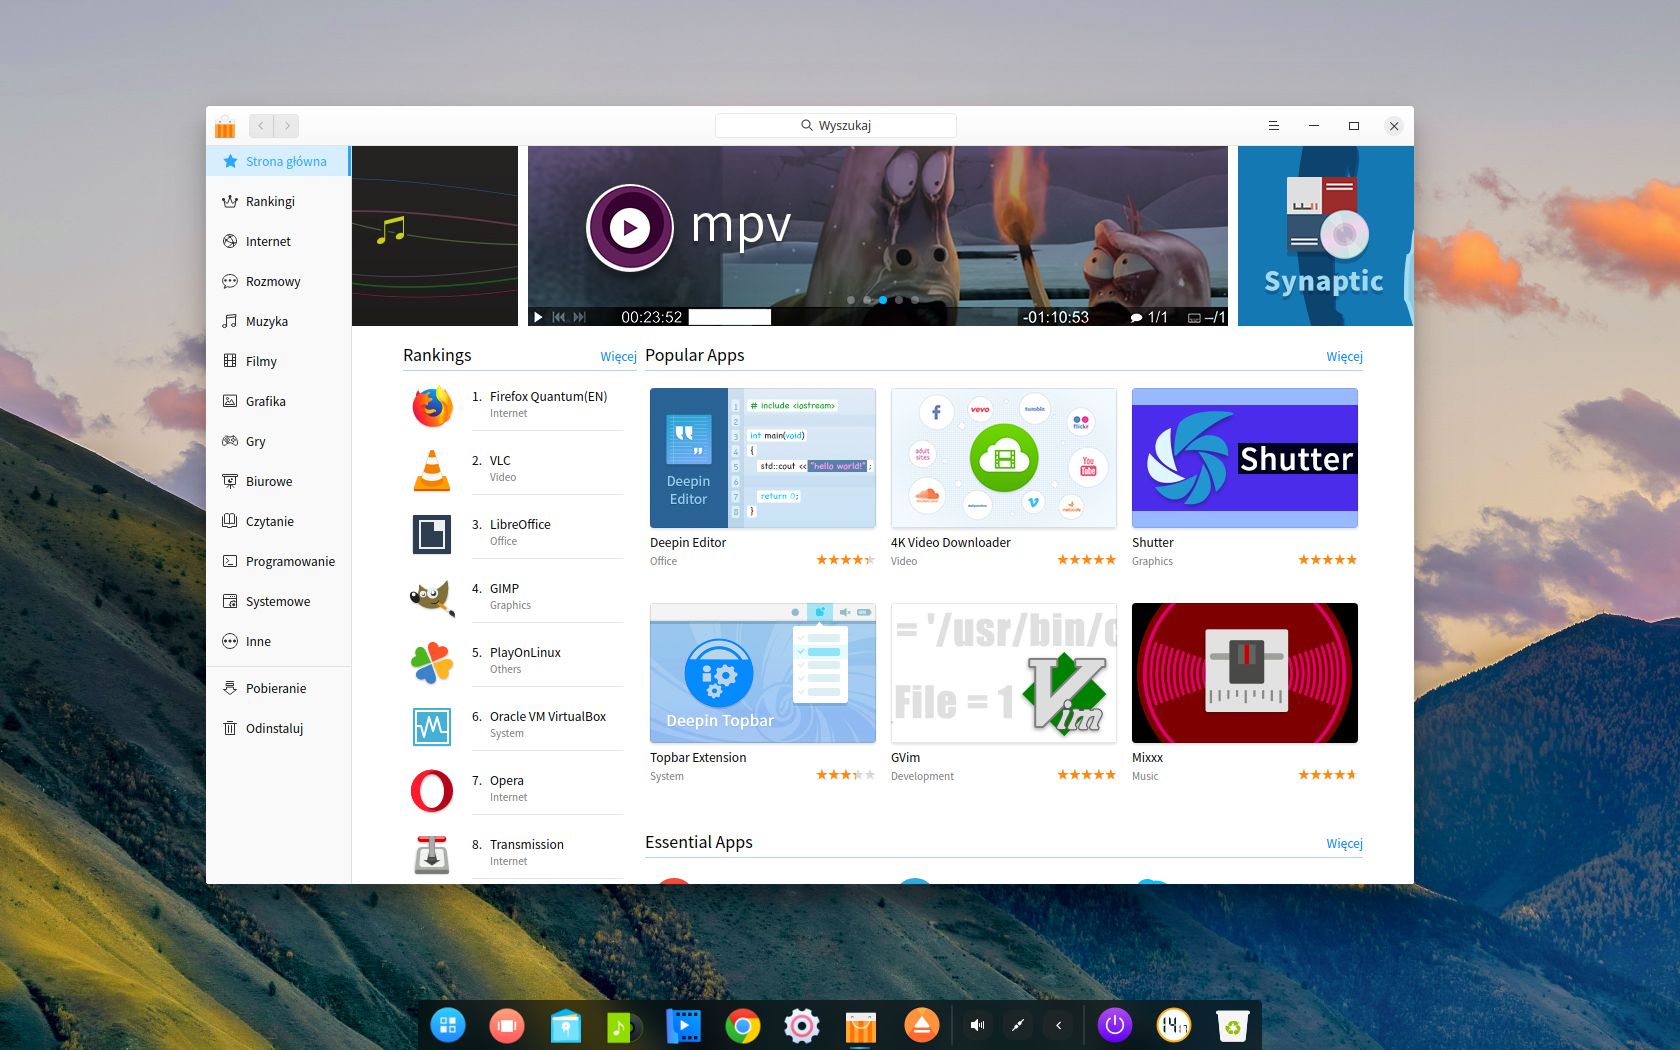Open the launcher icon in the dock

[448, 1025]
